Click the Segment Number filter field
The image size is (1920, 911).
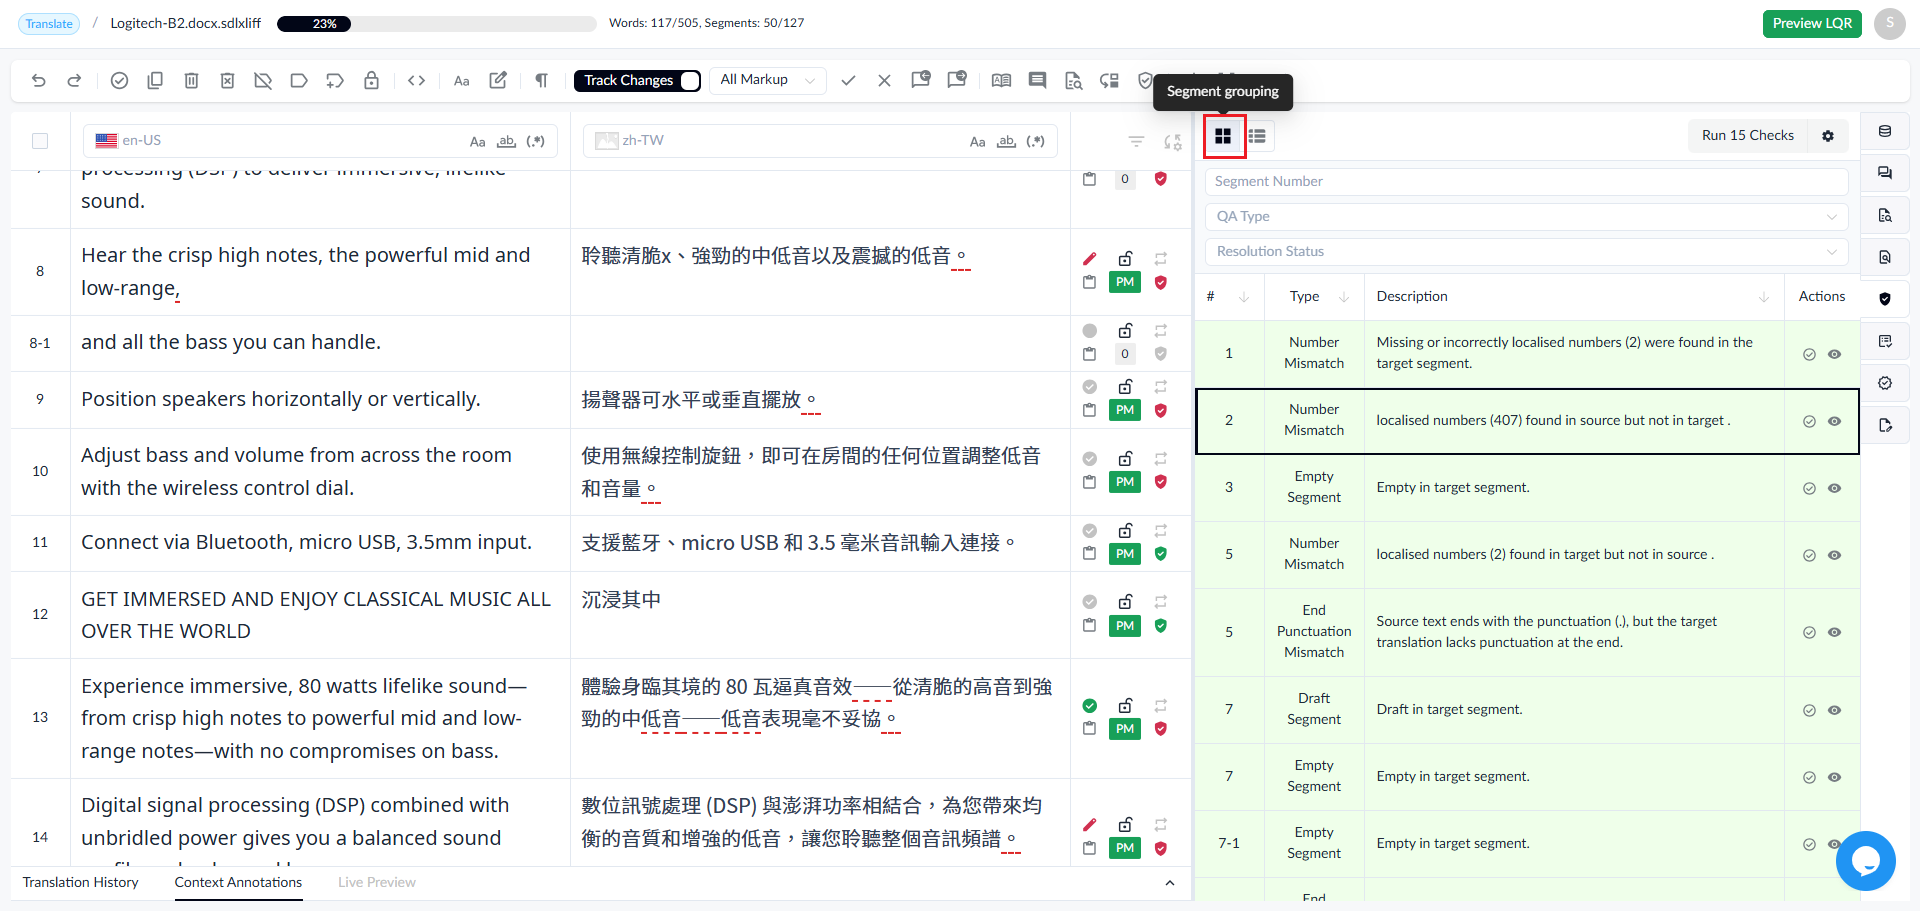coord(1526,181)
